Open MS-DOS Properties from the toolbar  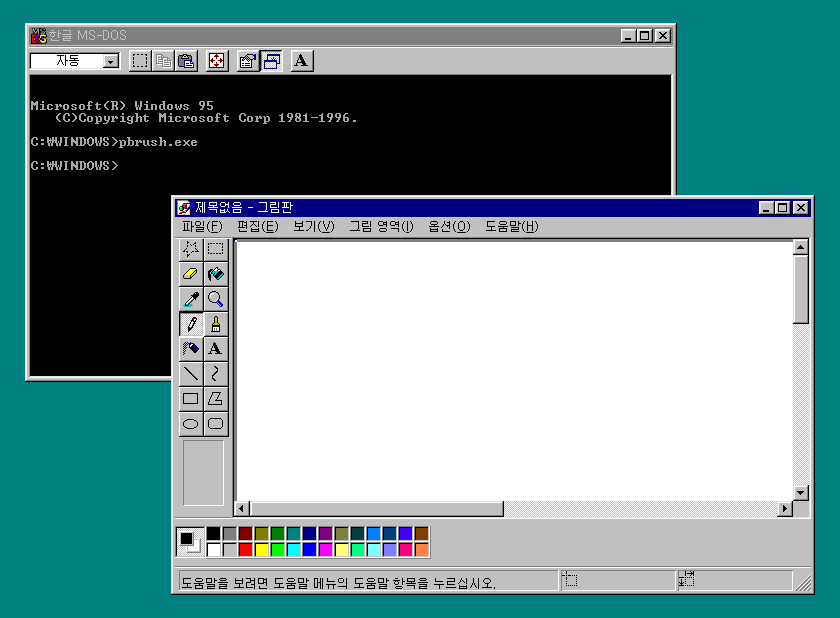(248, 61)
